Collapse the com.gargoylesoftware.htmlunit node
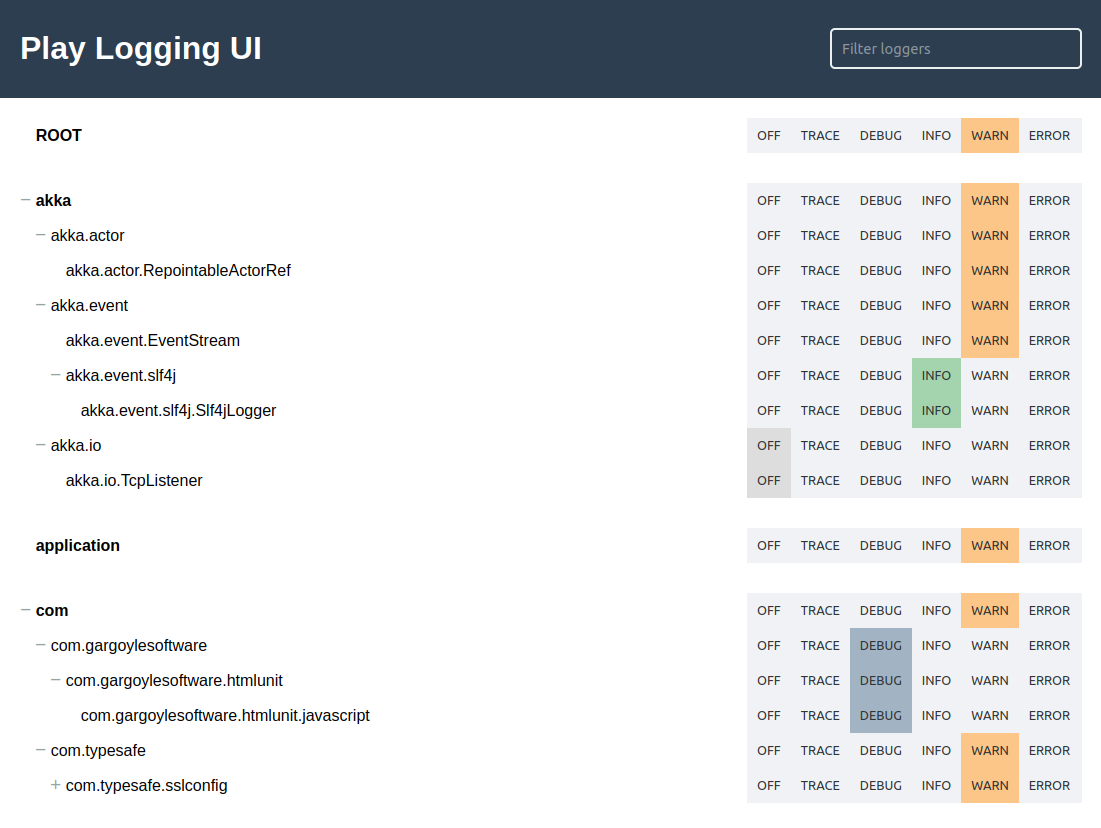This screenshot has width=1101, height=828. [x=55, y=680]
